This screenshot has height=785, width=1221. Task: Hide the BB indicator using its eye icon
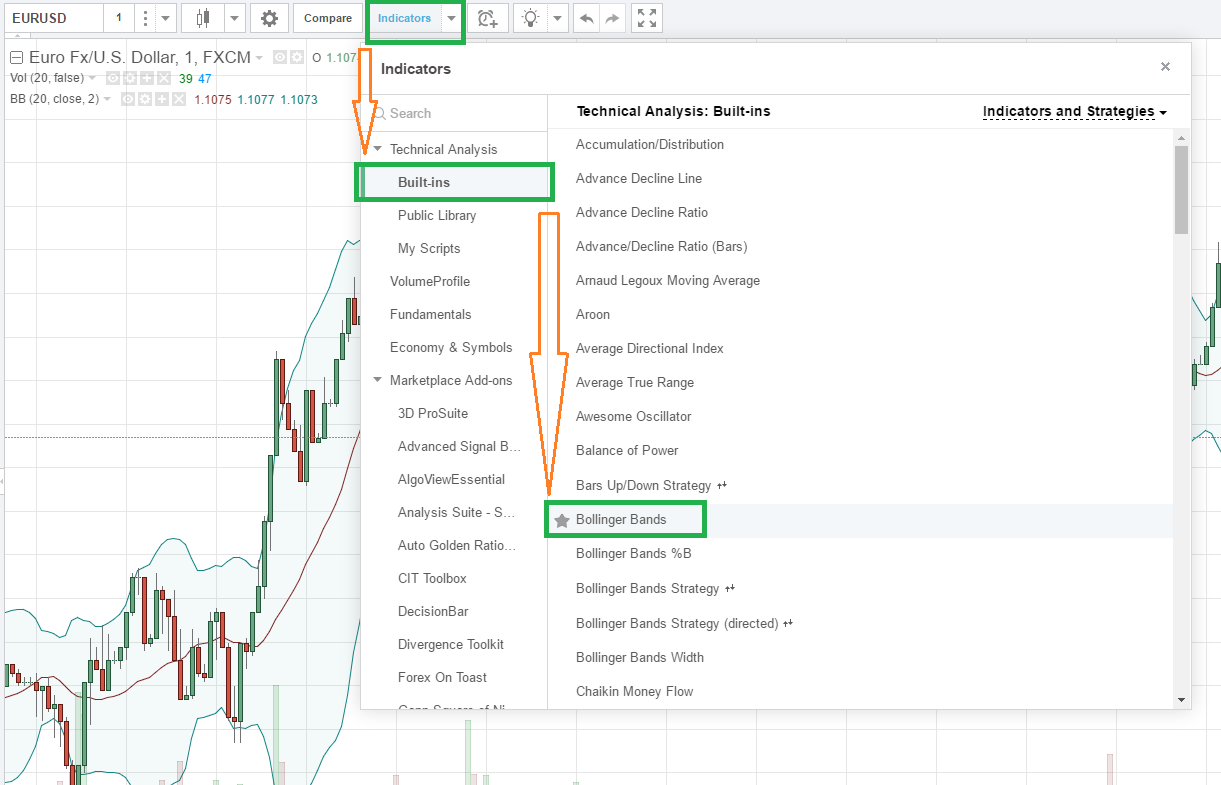point(127,99)
